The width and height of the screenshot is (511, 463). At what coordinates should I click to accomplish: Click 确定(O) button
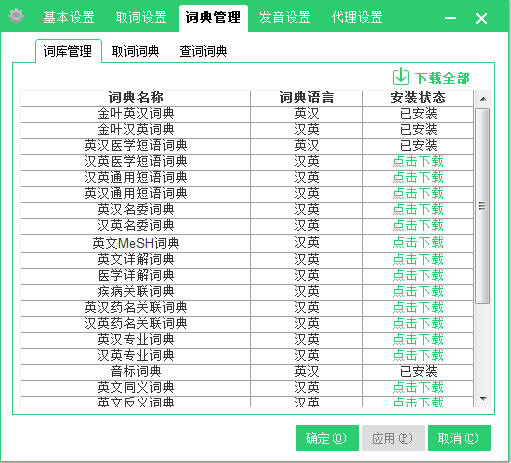coord(327,438)
